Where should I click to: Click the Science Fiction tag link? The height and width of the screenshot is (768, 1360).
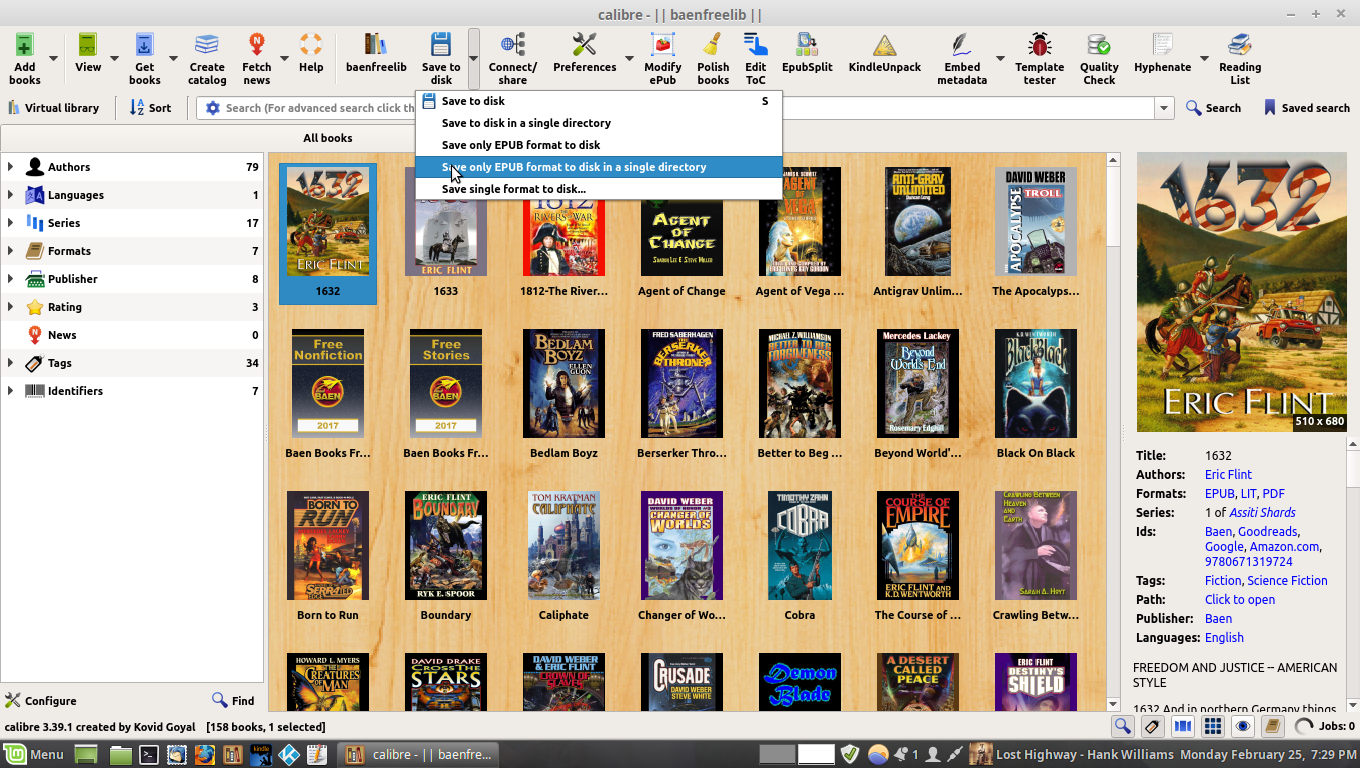[x=1288, y=581]
